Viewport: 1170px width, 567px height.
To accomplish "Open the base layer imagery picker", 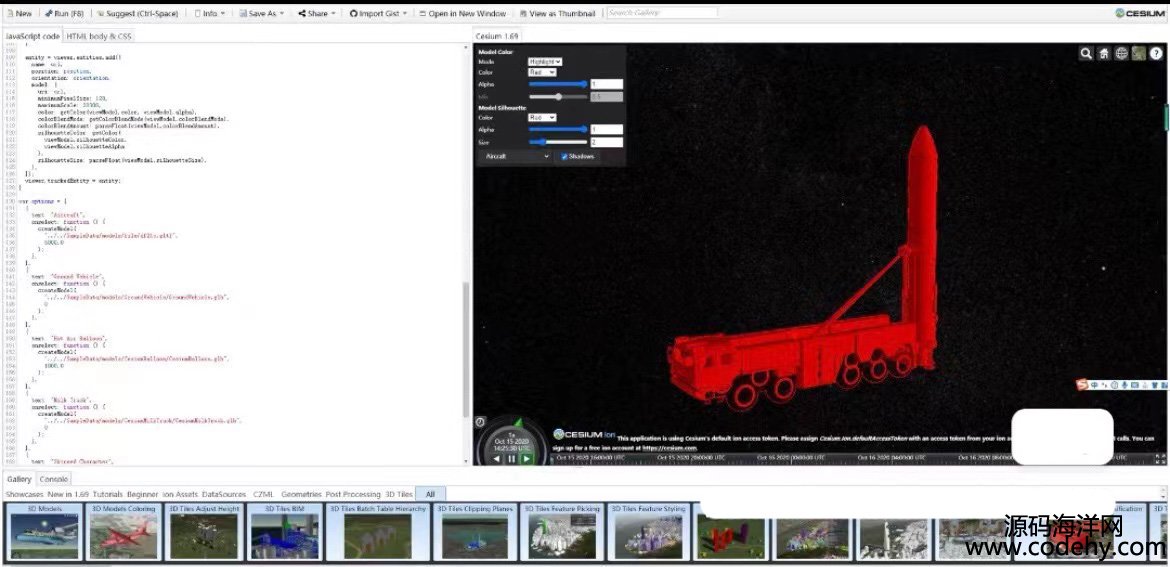I will coord(1138,54).
